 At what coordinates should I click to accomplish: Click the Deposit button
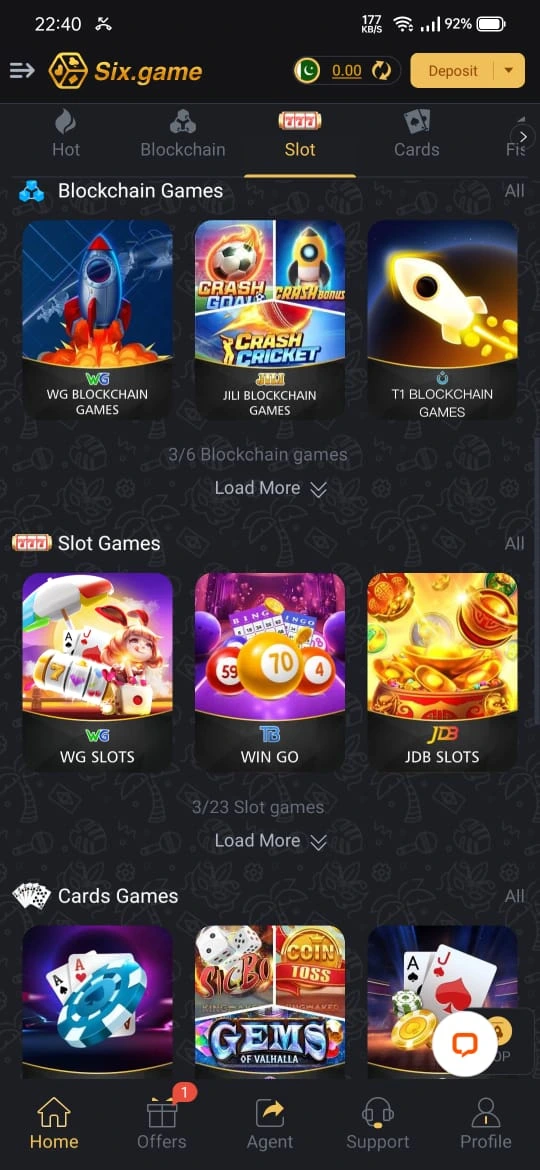[453, 71]
